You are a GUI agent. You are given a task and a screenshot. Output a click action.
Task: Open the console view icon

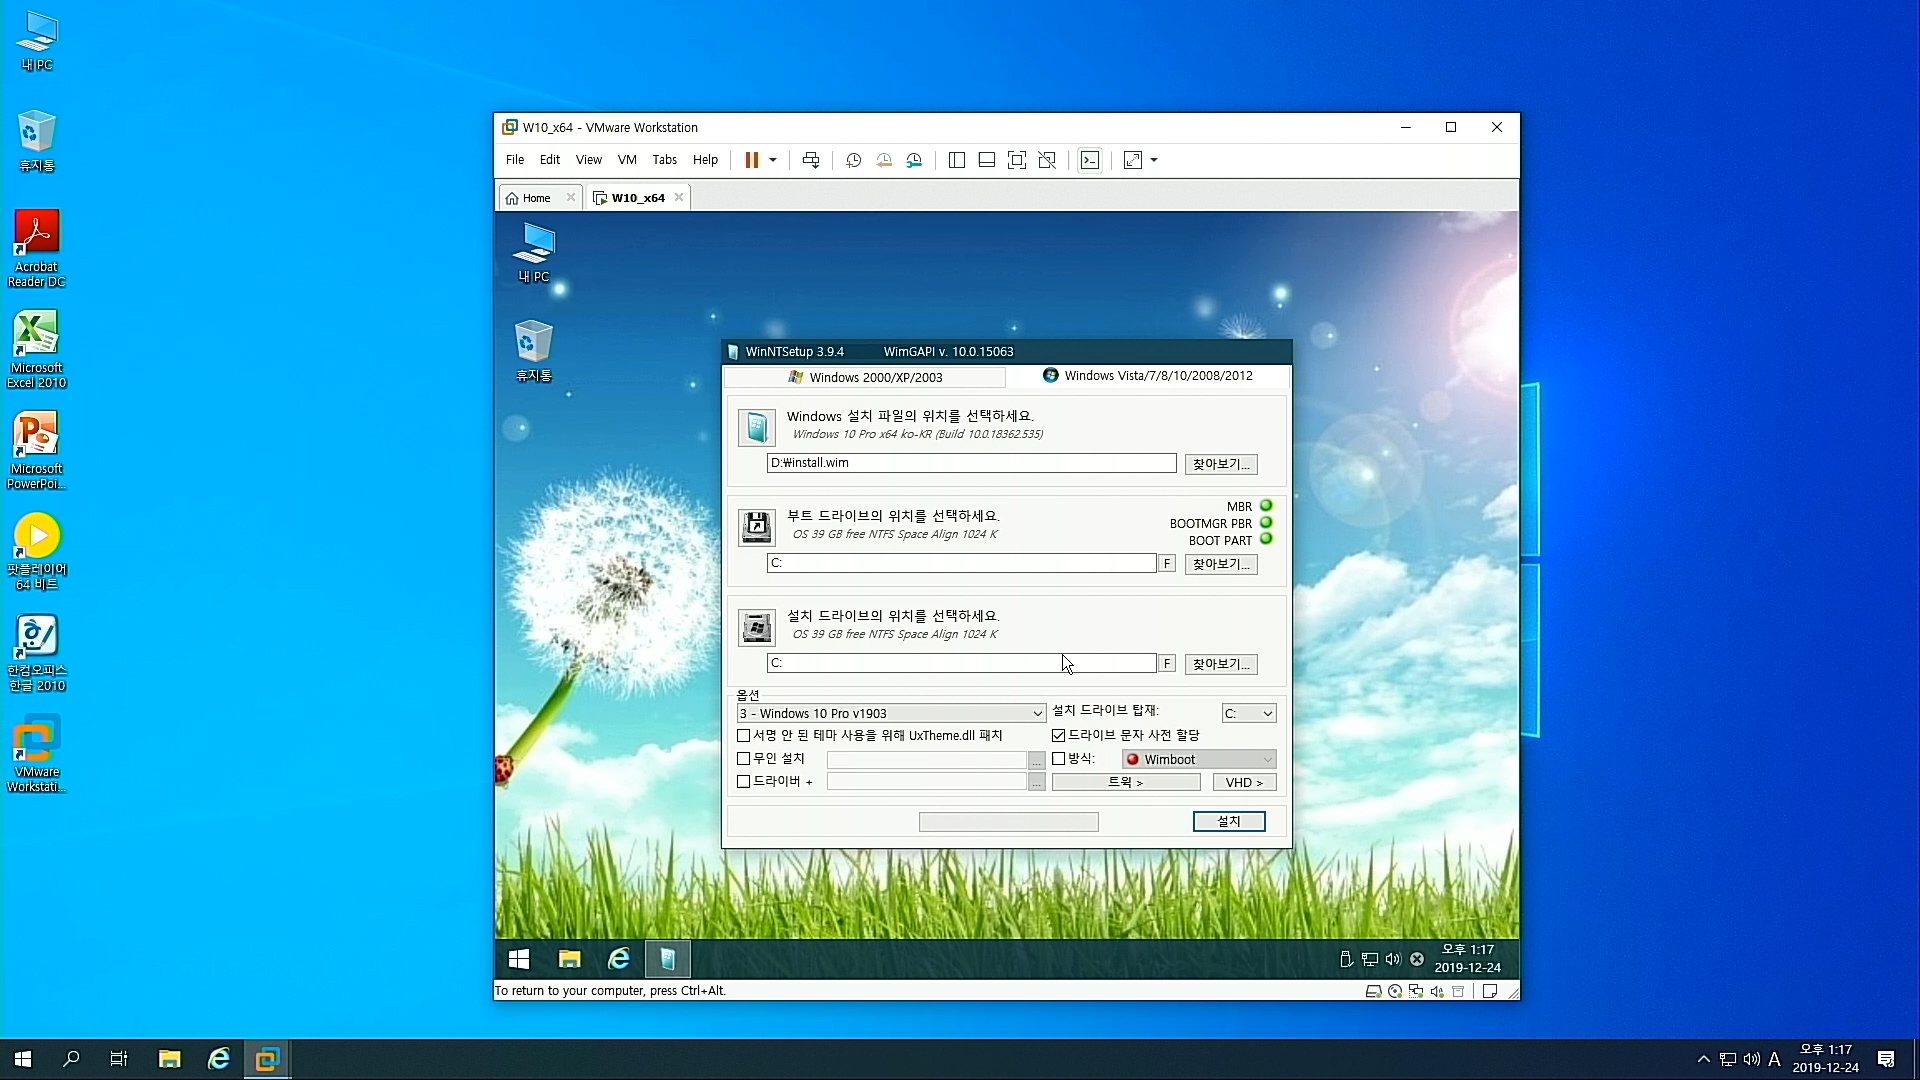pyautogui.click(x=1090, y=160)
